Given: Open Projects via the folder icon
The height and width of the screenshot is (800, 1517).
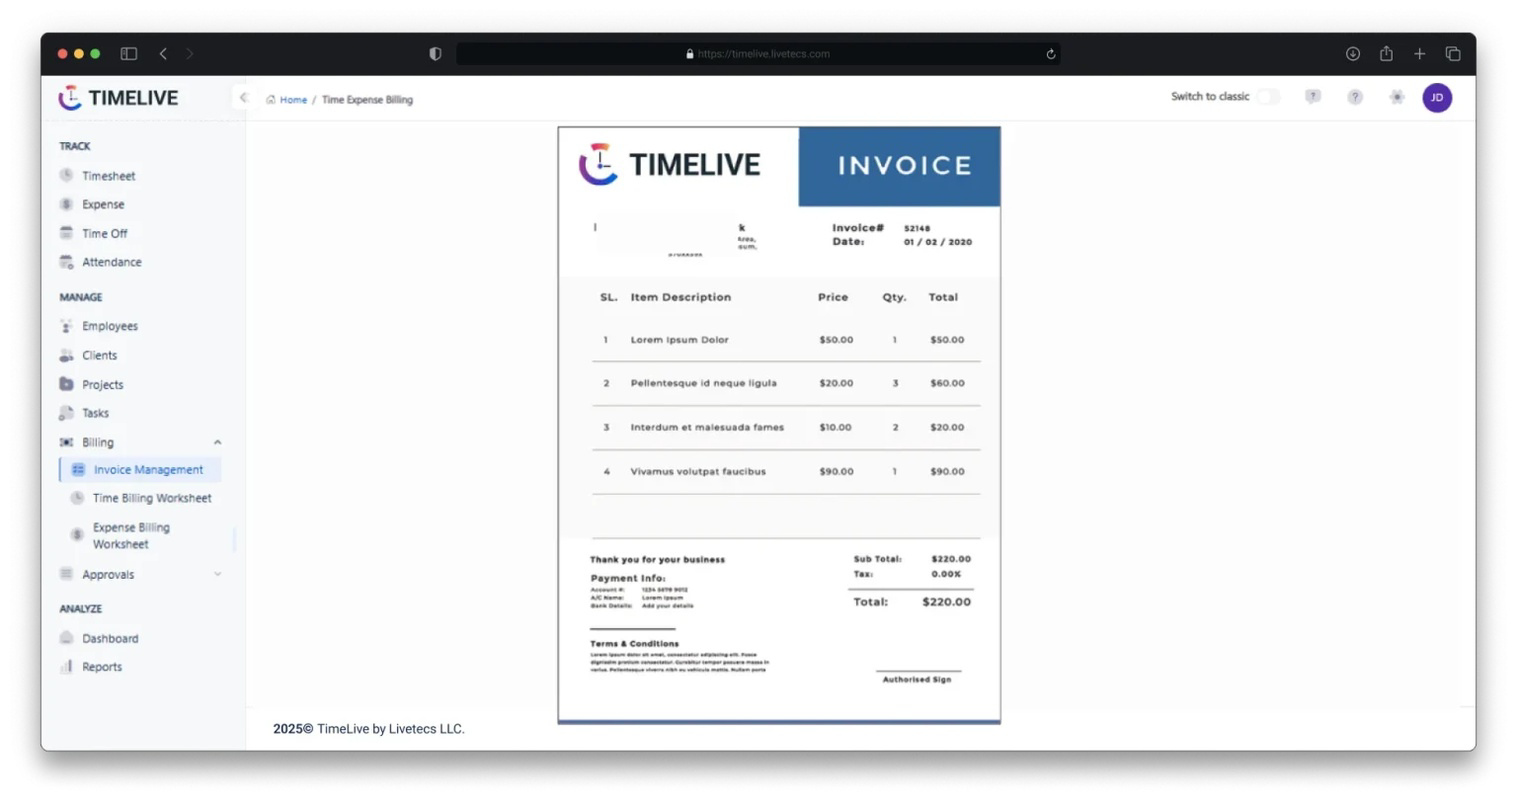Looking at the screenshot, I should (66, 384).
